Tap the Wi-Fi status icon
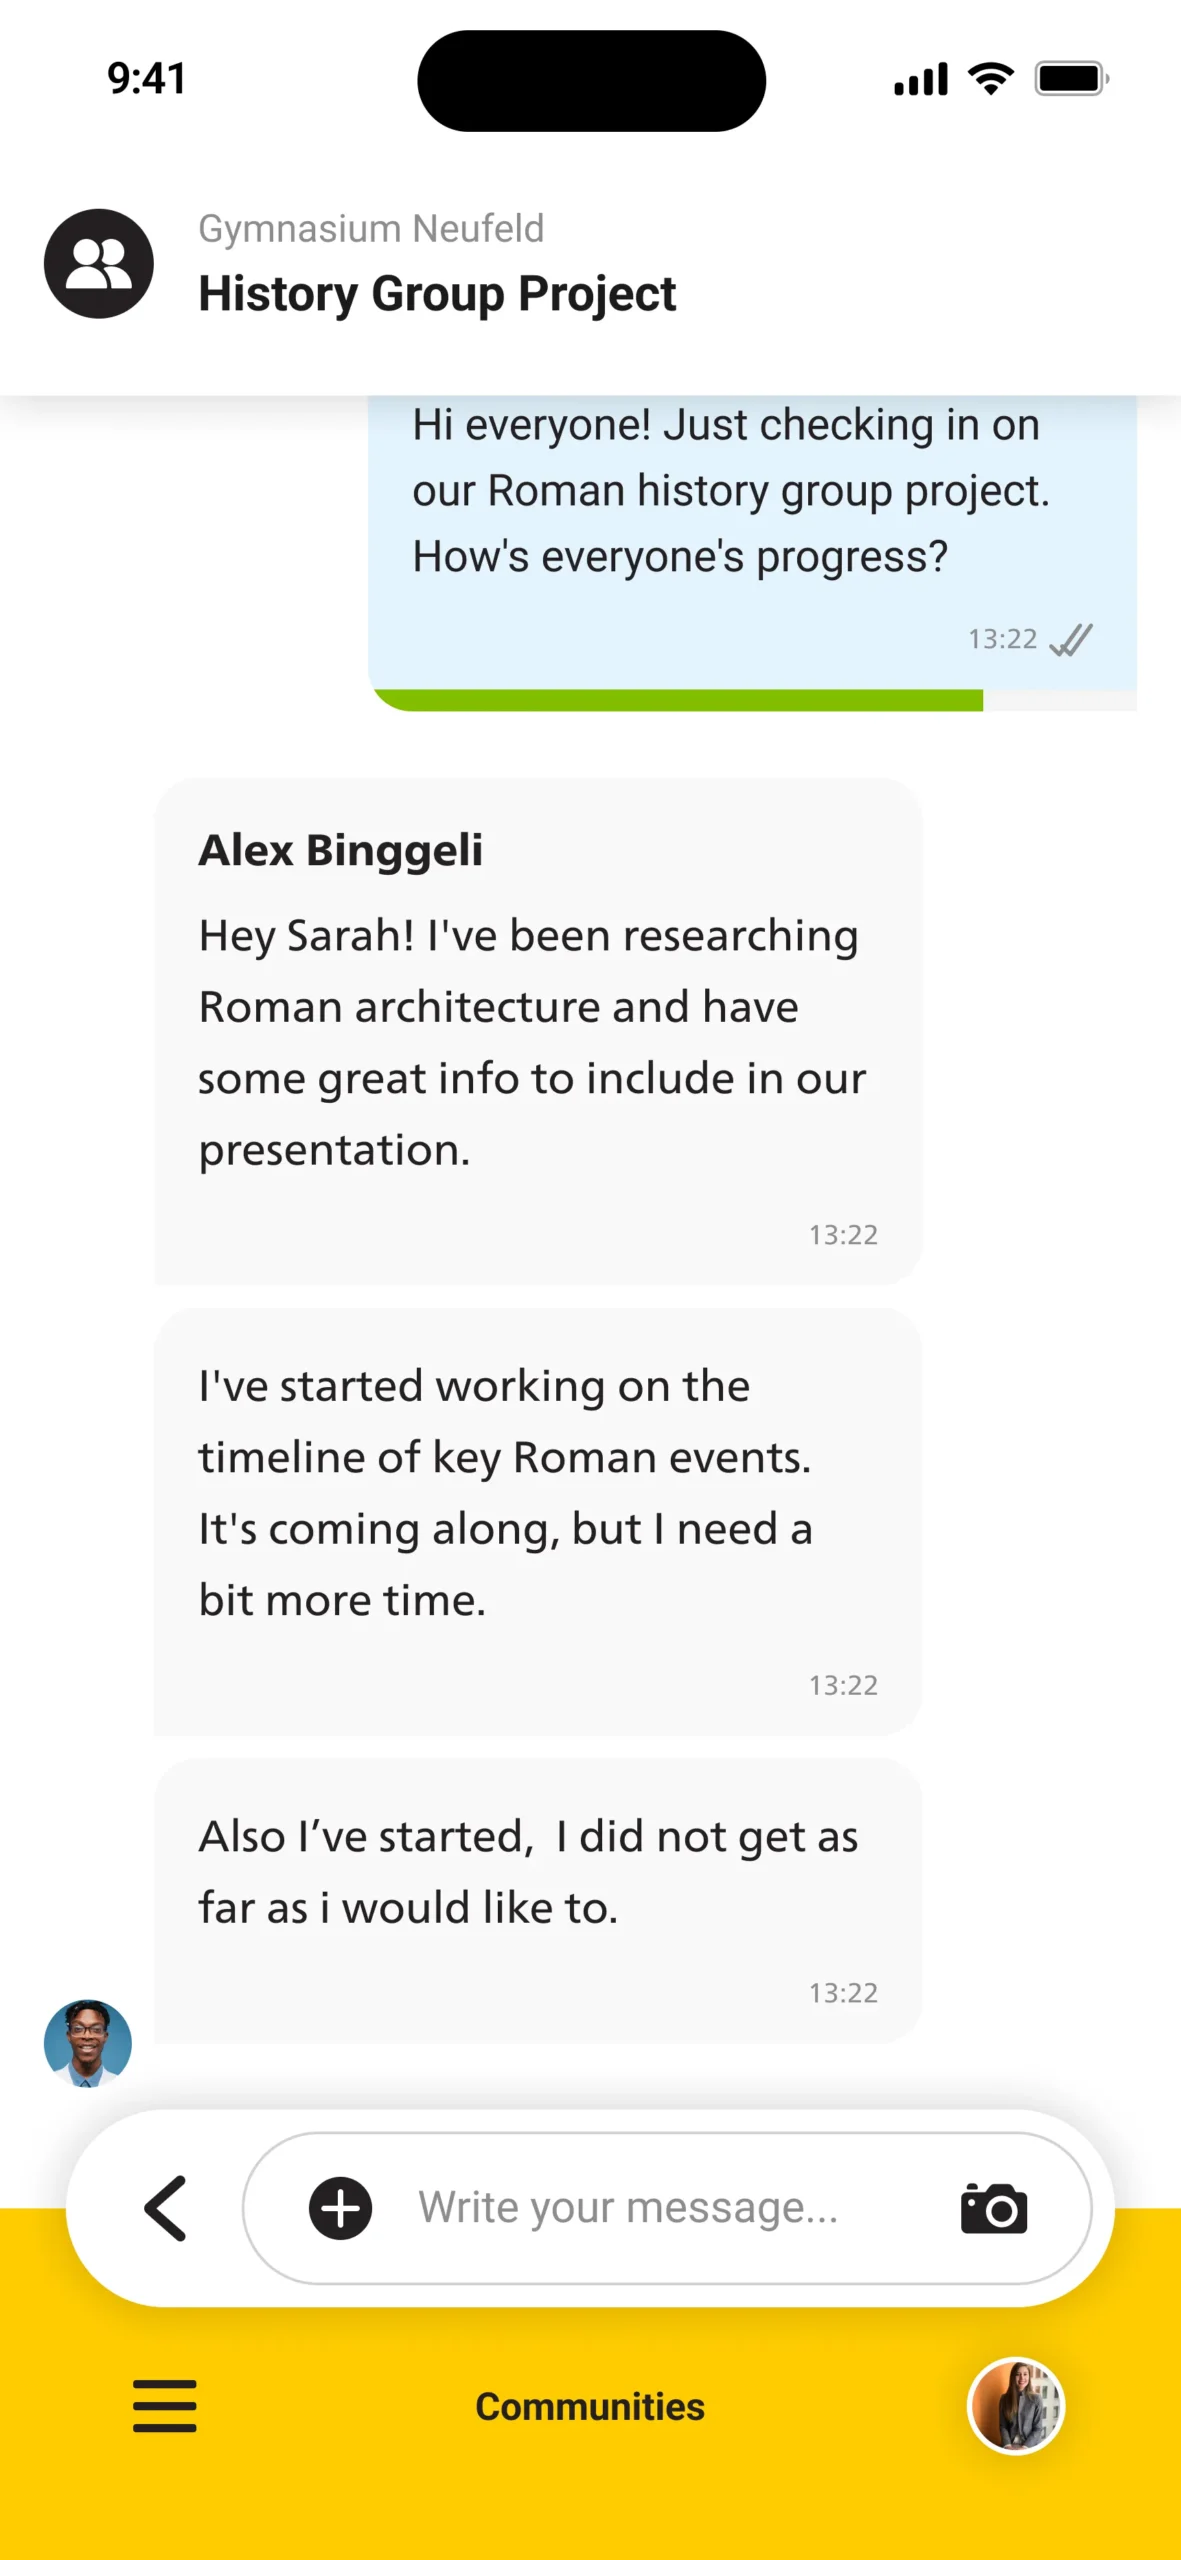The image size is (1181, 2560). [990, 78]
